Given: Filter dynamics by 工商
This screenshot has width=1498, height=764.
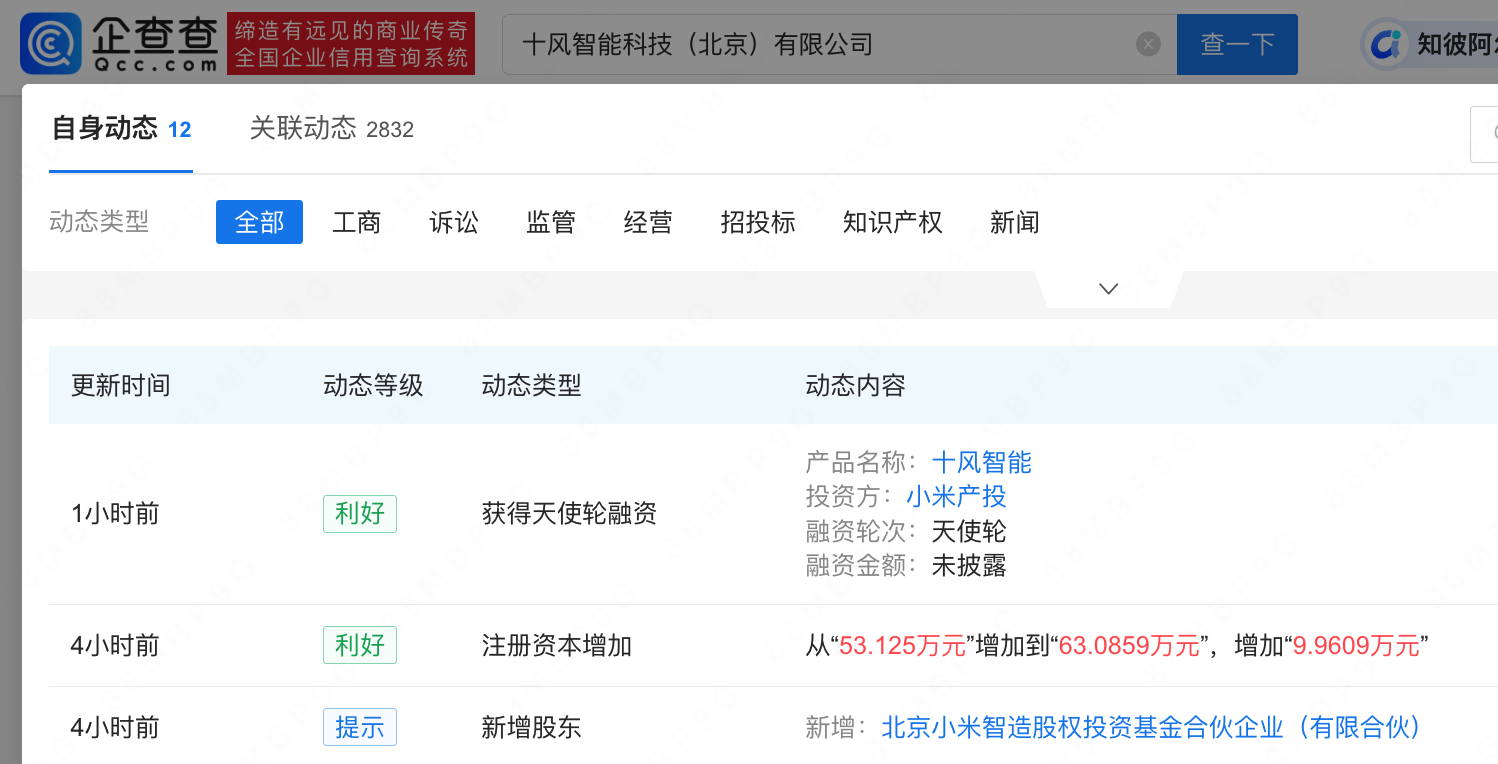Looking at the screenshot, I should (357, 222).
